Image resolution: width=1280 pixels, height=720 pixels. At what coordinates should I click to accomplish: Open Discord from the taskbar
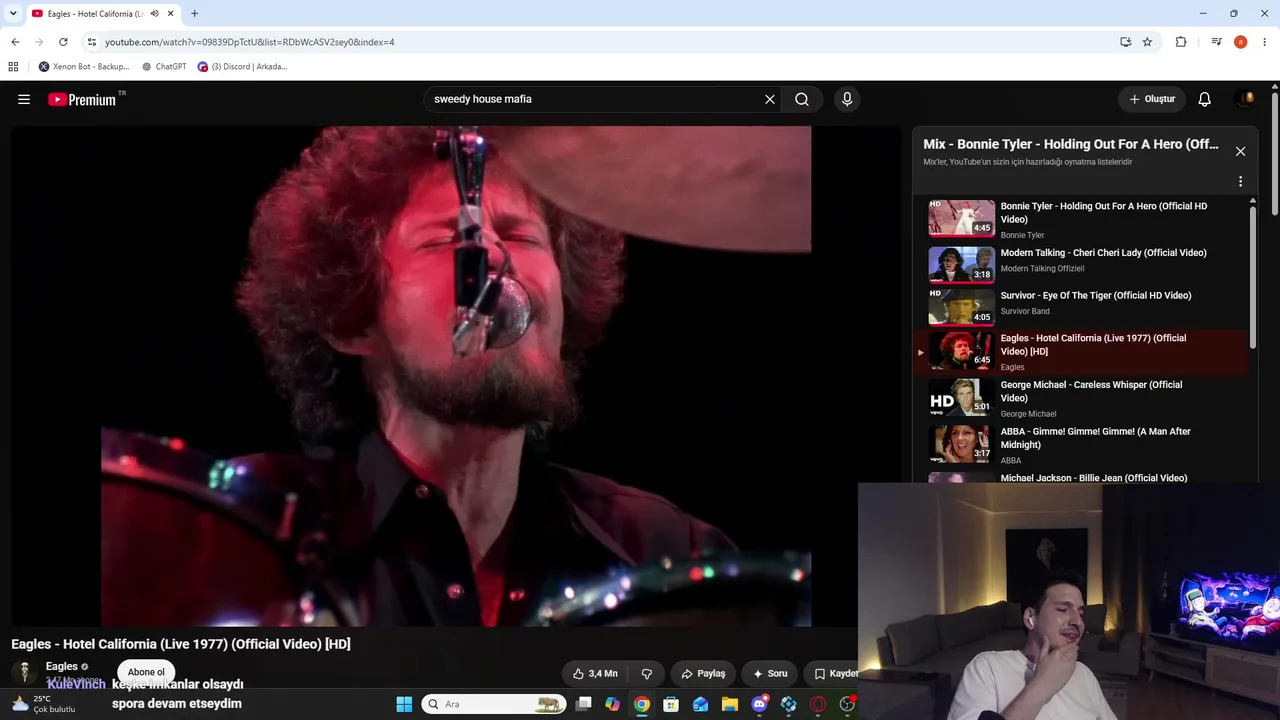[x=759, y=704]
